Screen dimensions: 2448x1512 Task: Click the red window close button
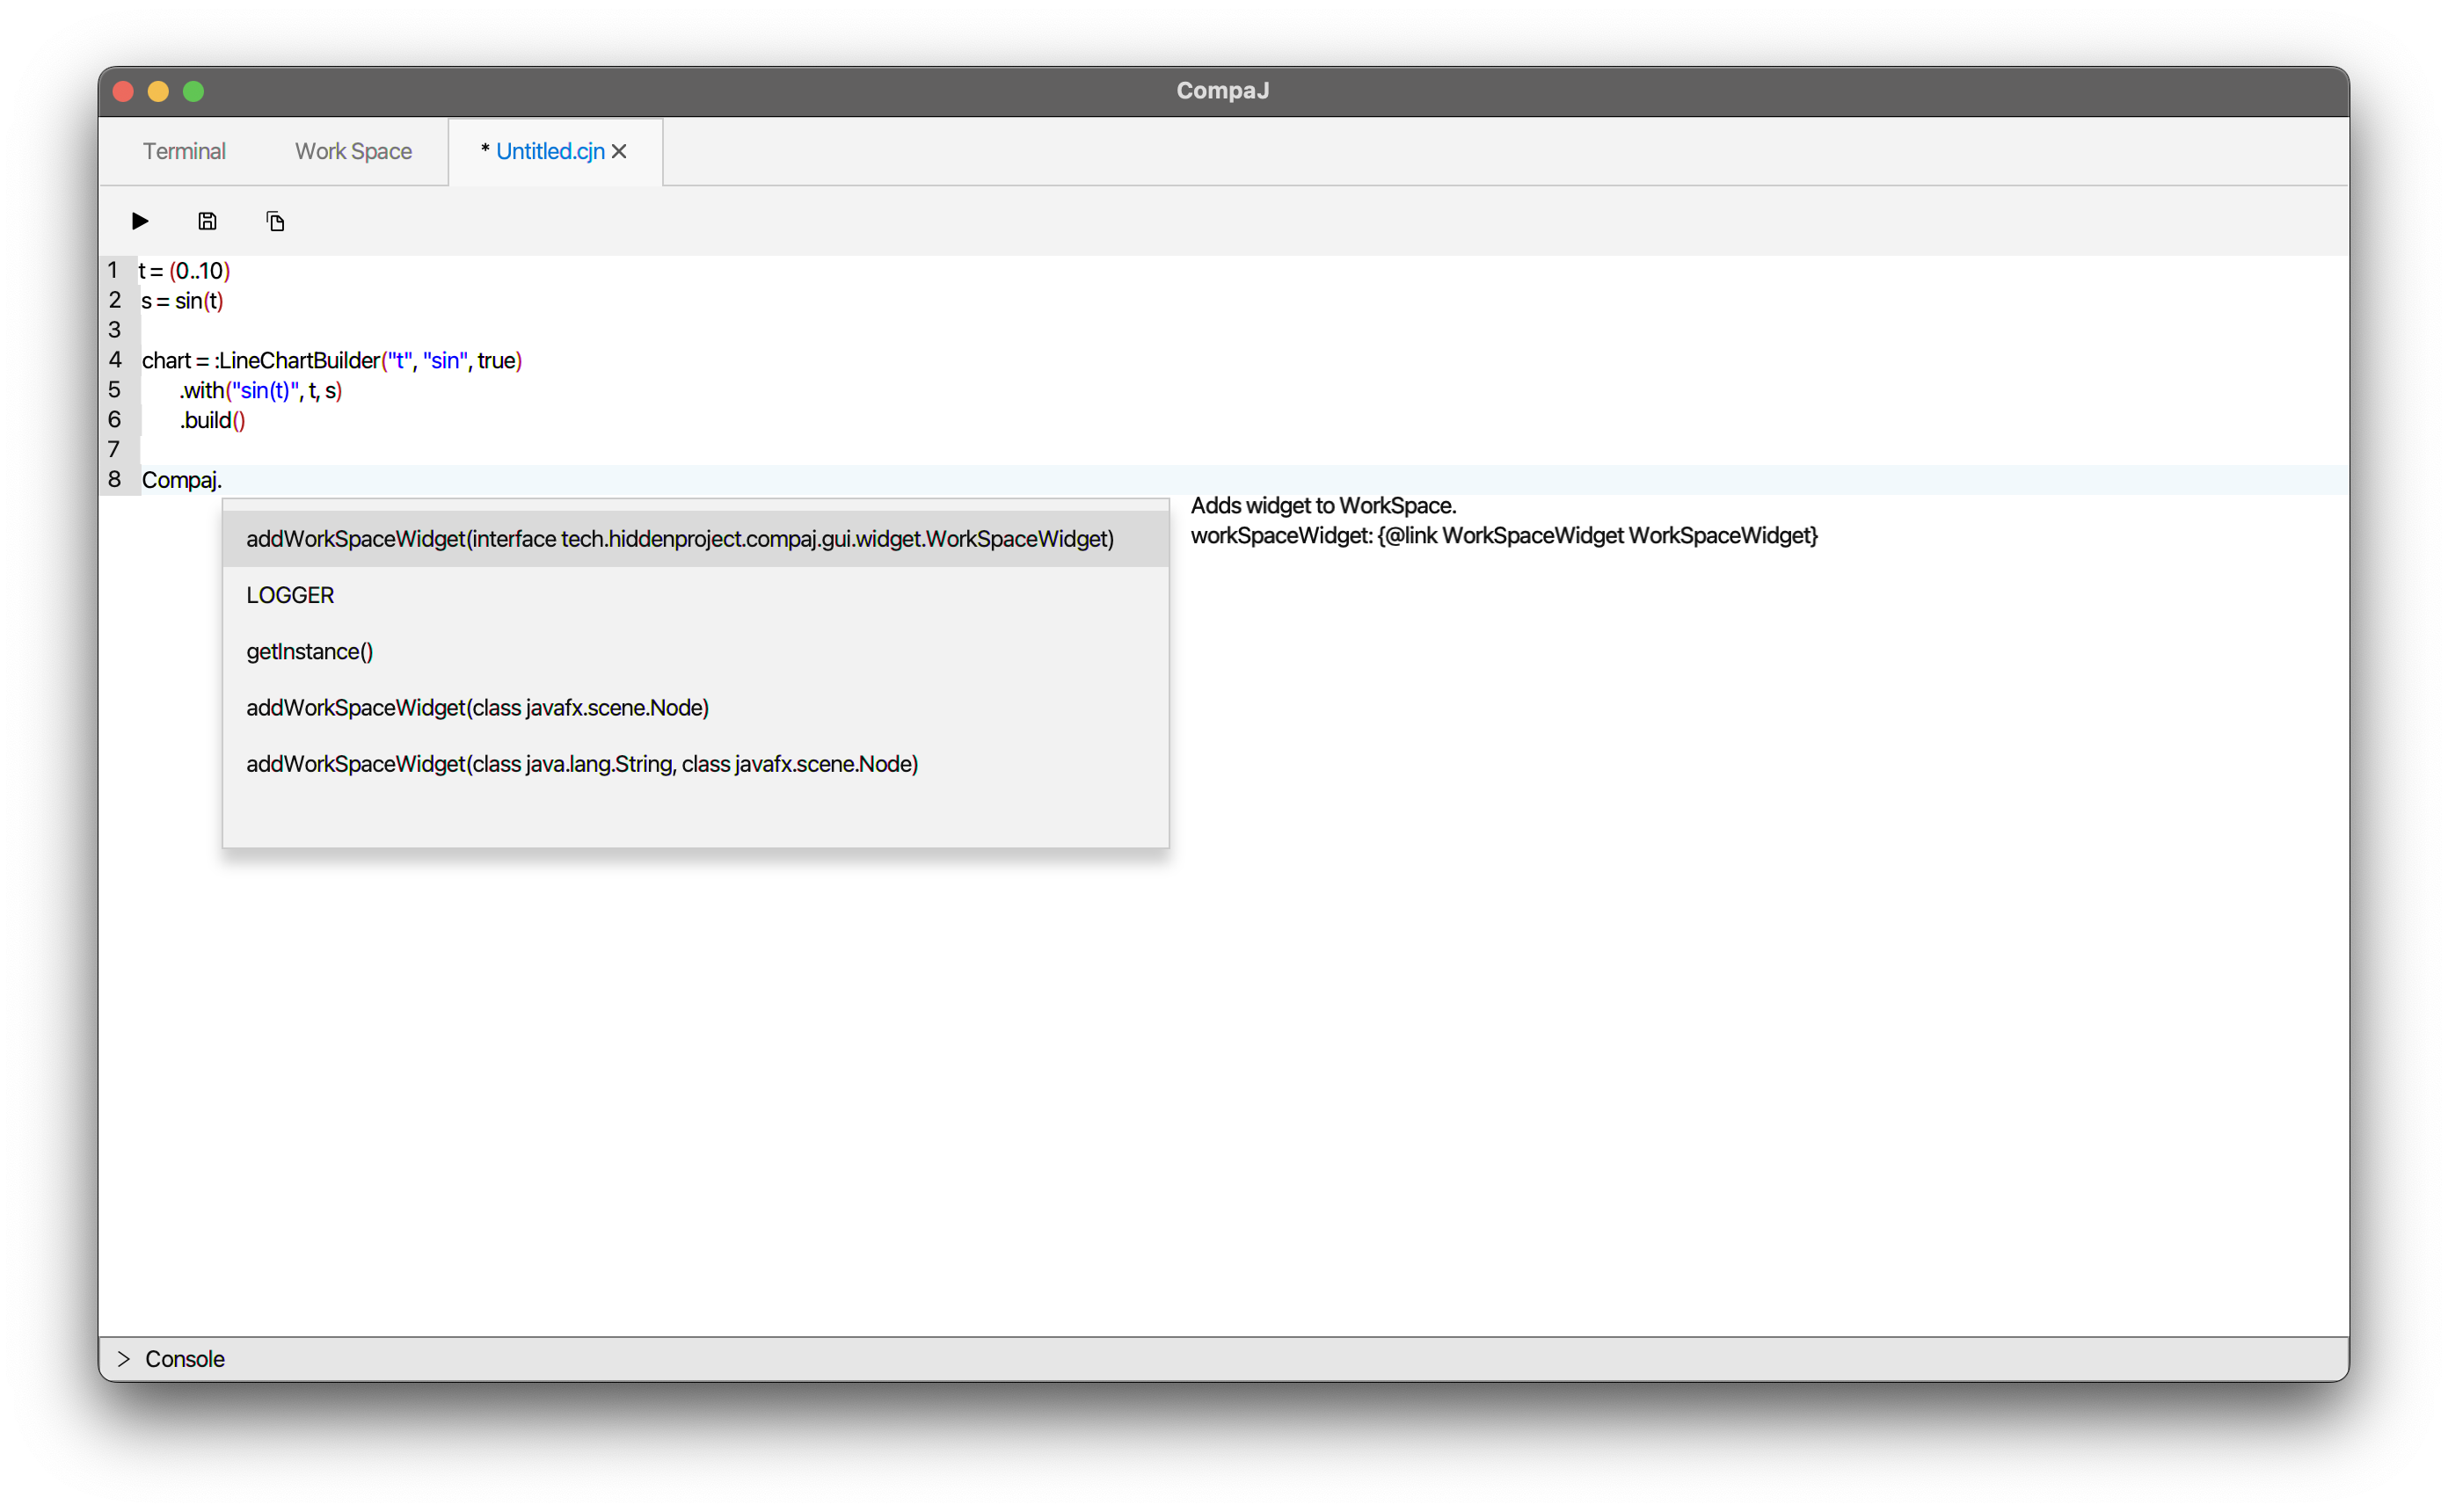click(124, 91)
